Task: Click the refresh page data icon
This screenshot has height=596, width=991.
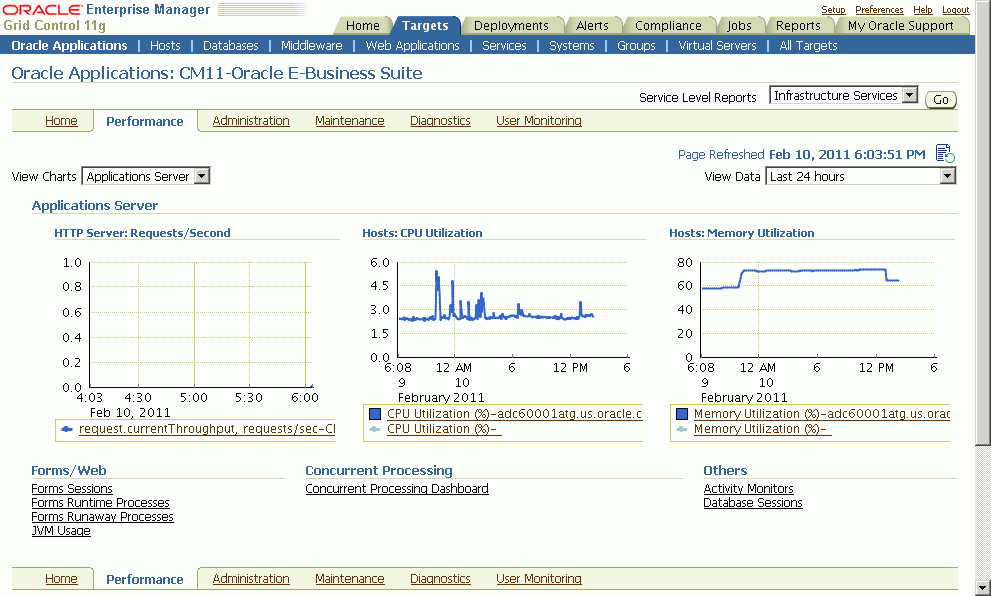Action: click(x=945, y=154)
